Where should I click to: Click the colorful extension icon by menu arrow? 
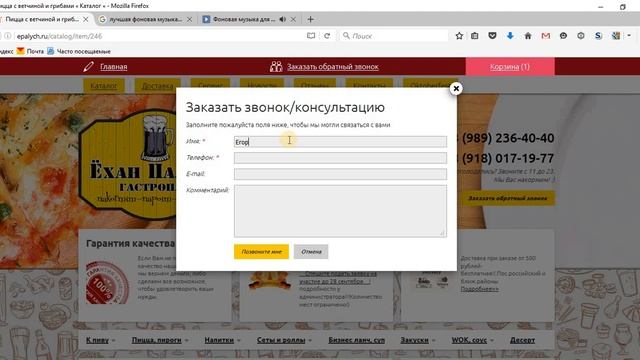click(616, 36)
